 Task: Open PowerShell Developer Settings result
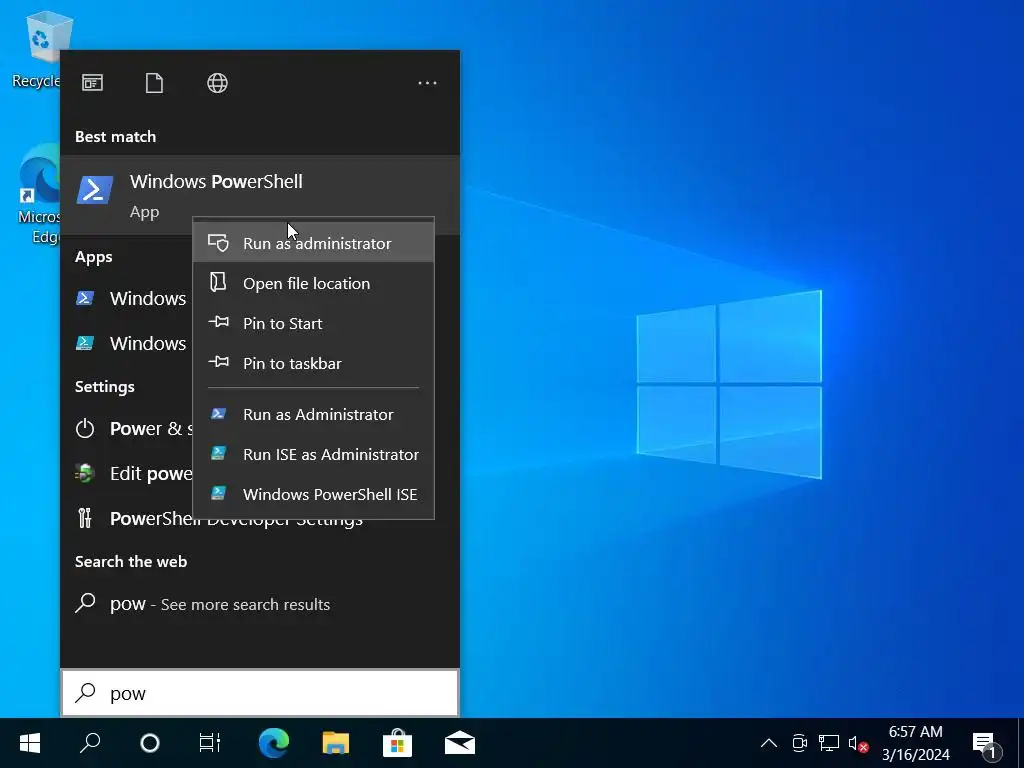pos(260,519)
